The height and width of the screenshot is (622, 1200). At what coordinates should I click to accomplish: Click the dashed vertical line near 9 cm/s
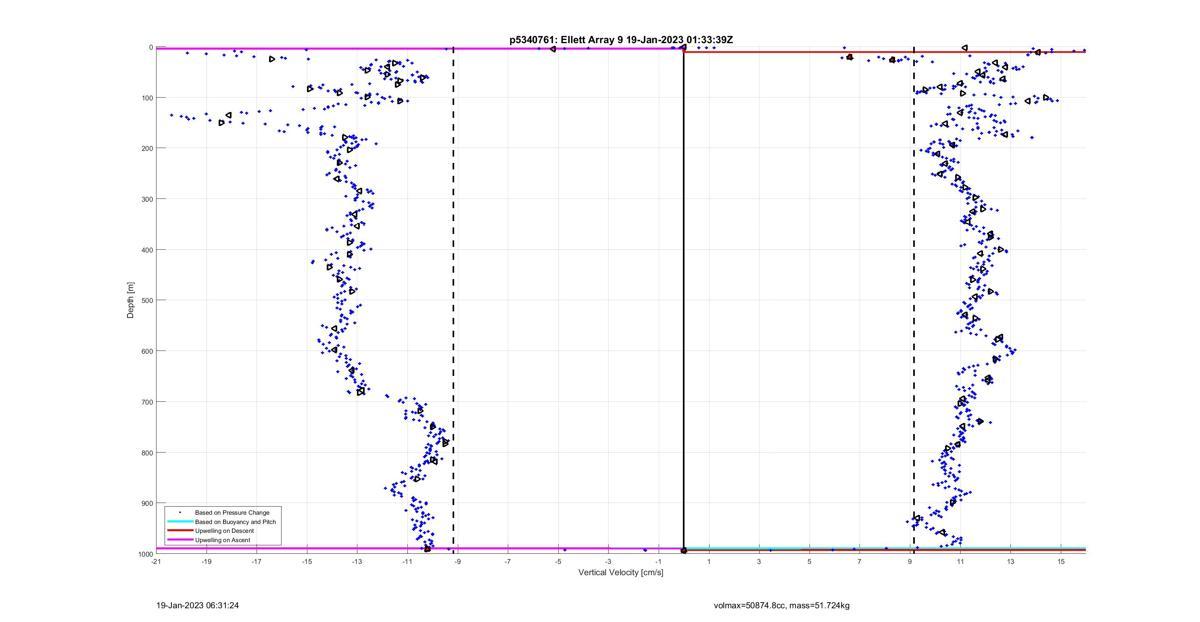914,300
